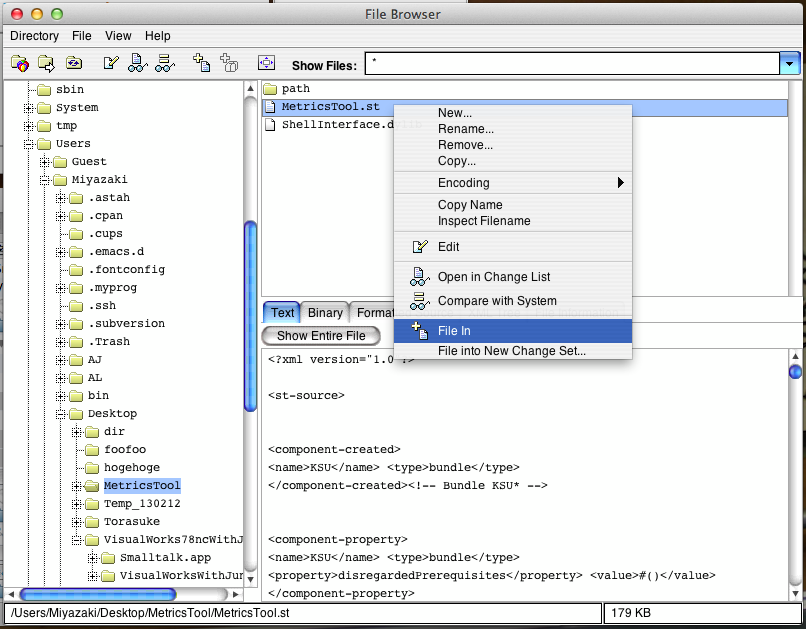Expand the System folder node
The image size is (806, 629).
[x=29, y=108]
